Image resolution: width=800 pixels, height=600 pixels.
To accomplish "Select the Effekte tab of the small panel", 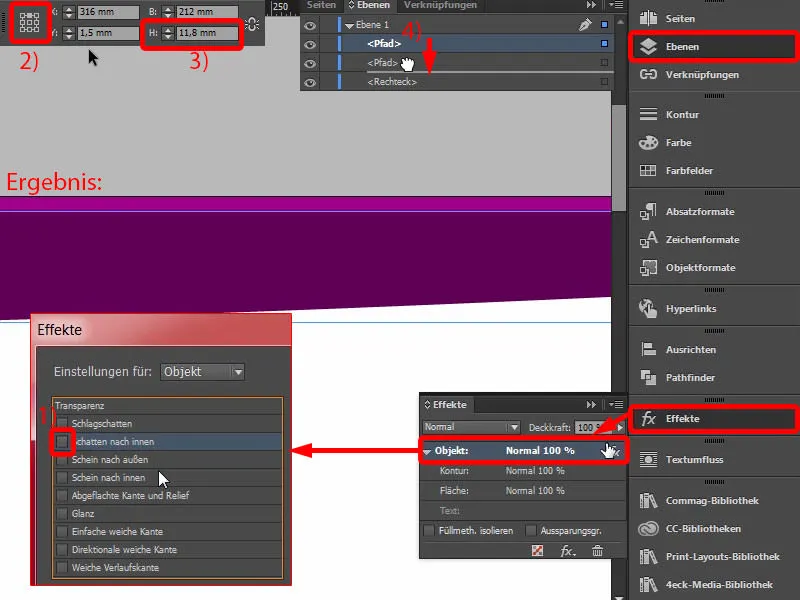I will click(446, 405).
